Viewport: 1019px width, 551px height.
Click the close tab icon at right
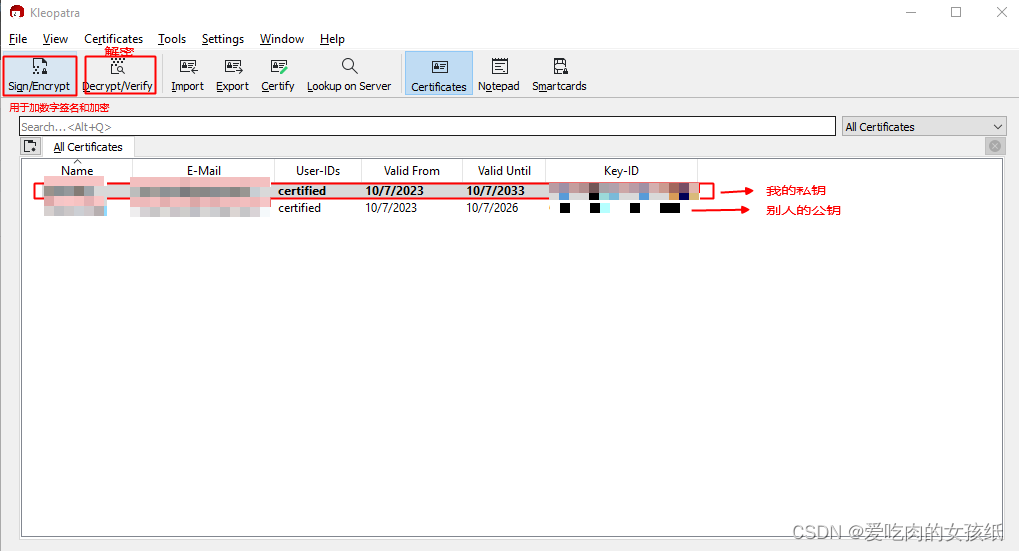point(995,146)
